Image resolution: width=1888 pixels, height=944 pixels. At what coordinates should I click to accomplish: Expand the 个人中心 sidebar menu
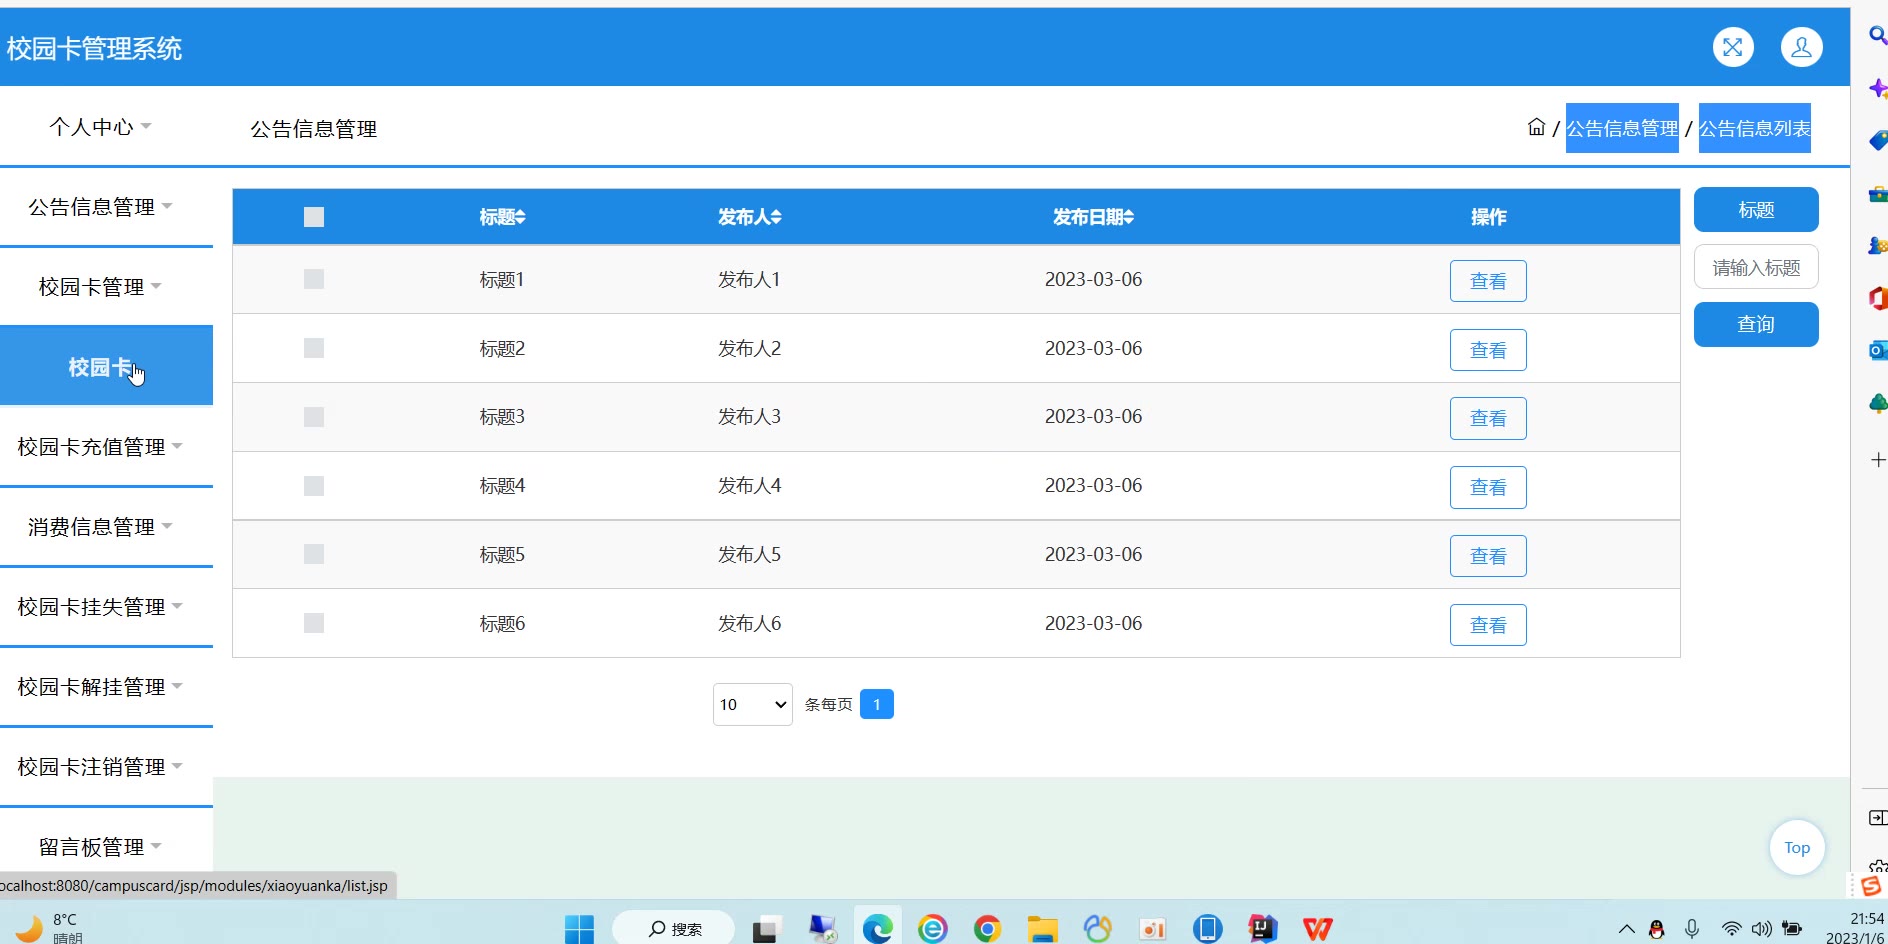[100, 127]
